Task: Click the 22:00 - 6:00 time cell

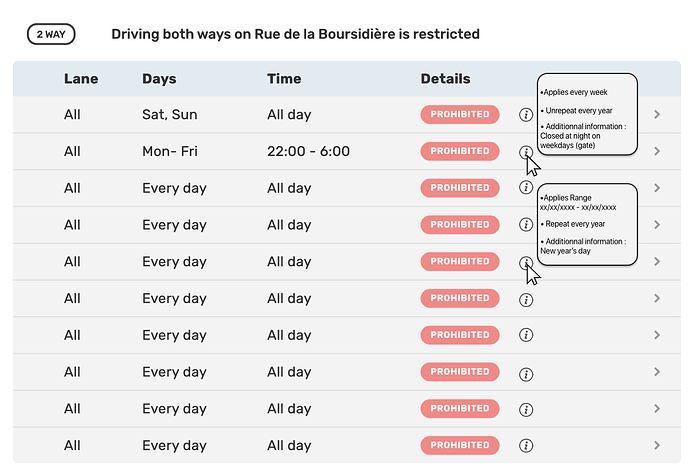Action: tap(308, 151)
